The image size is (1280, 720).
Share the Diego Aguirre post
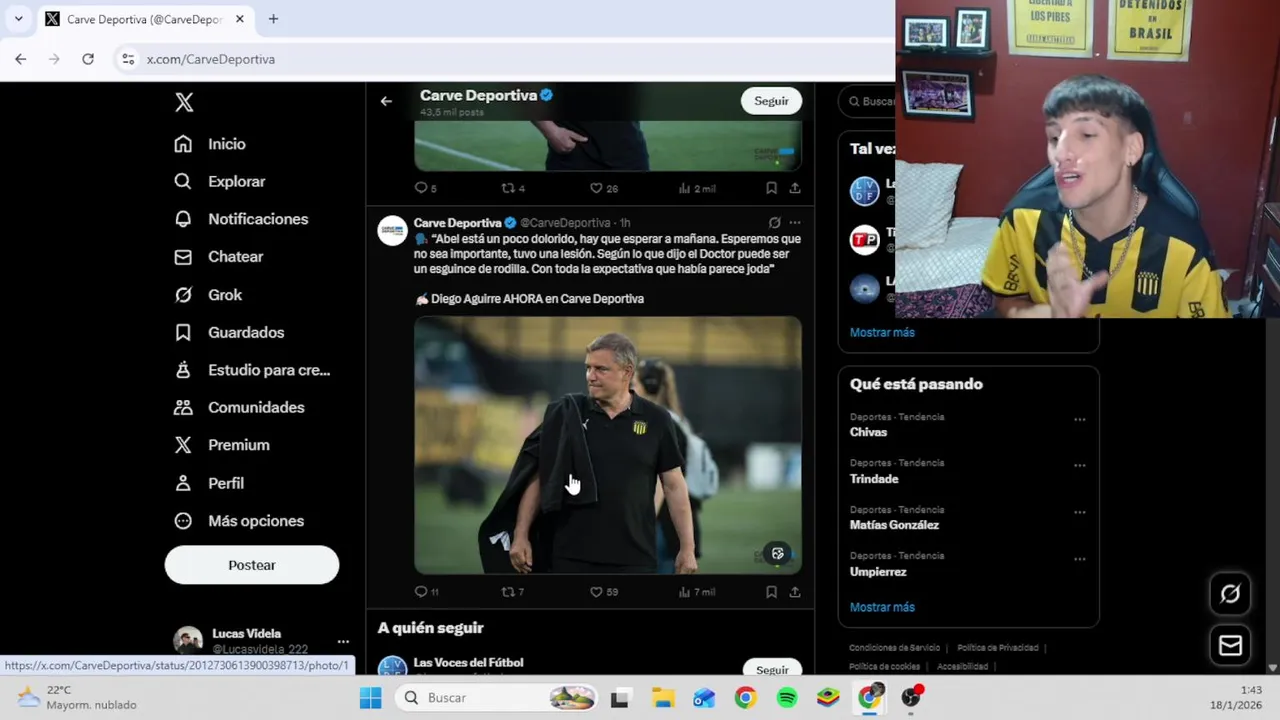pos(795,592)
